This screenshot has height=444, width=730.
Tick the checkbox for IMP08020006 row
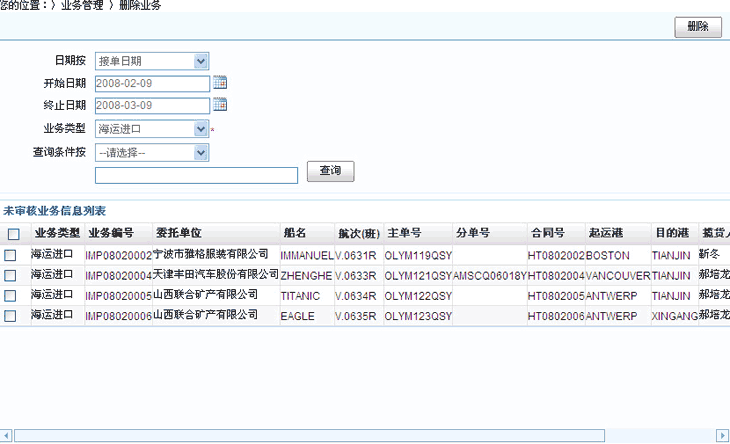[x=10, y=316]
